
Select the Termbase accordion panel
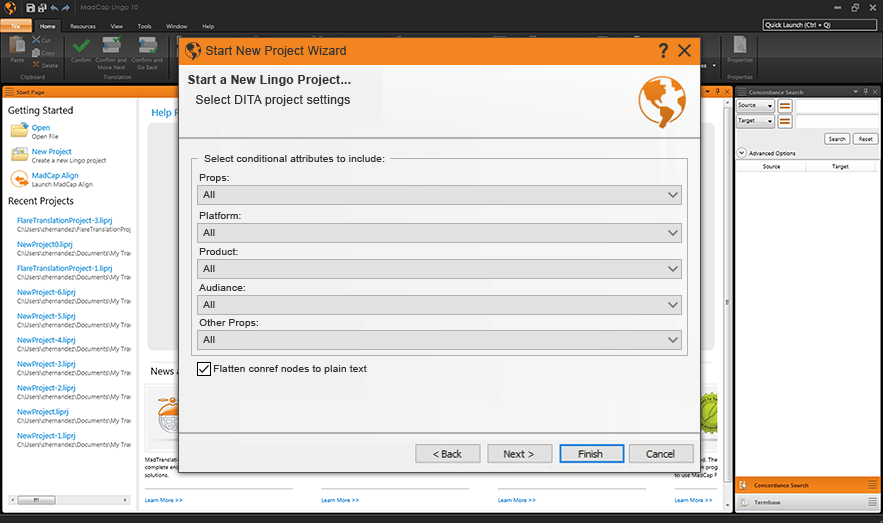pos(808,502)
